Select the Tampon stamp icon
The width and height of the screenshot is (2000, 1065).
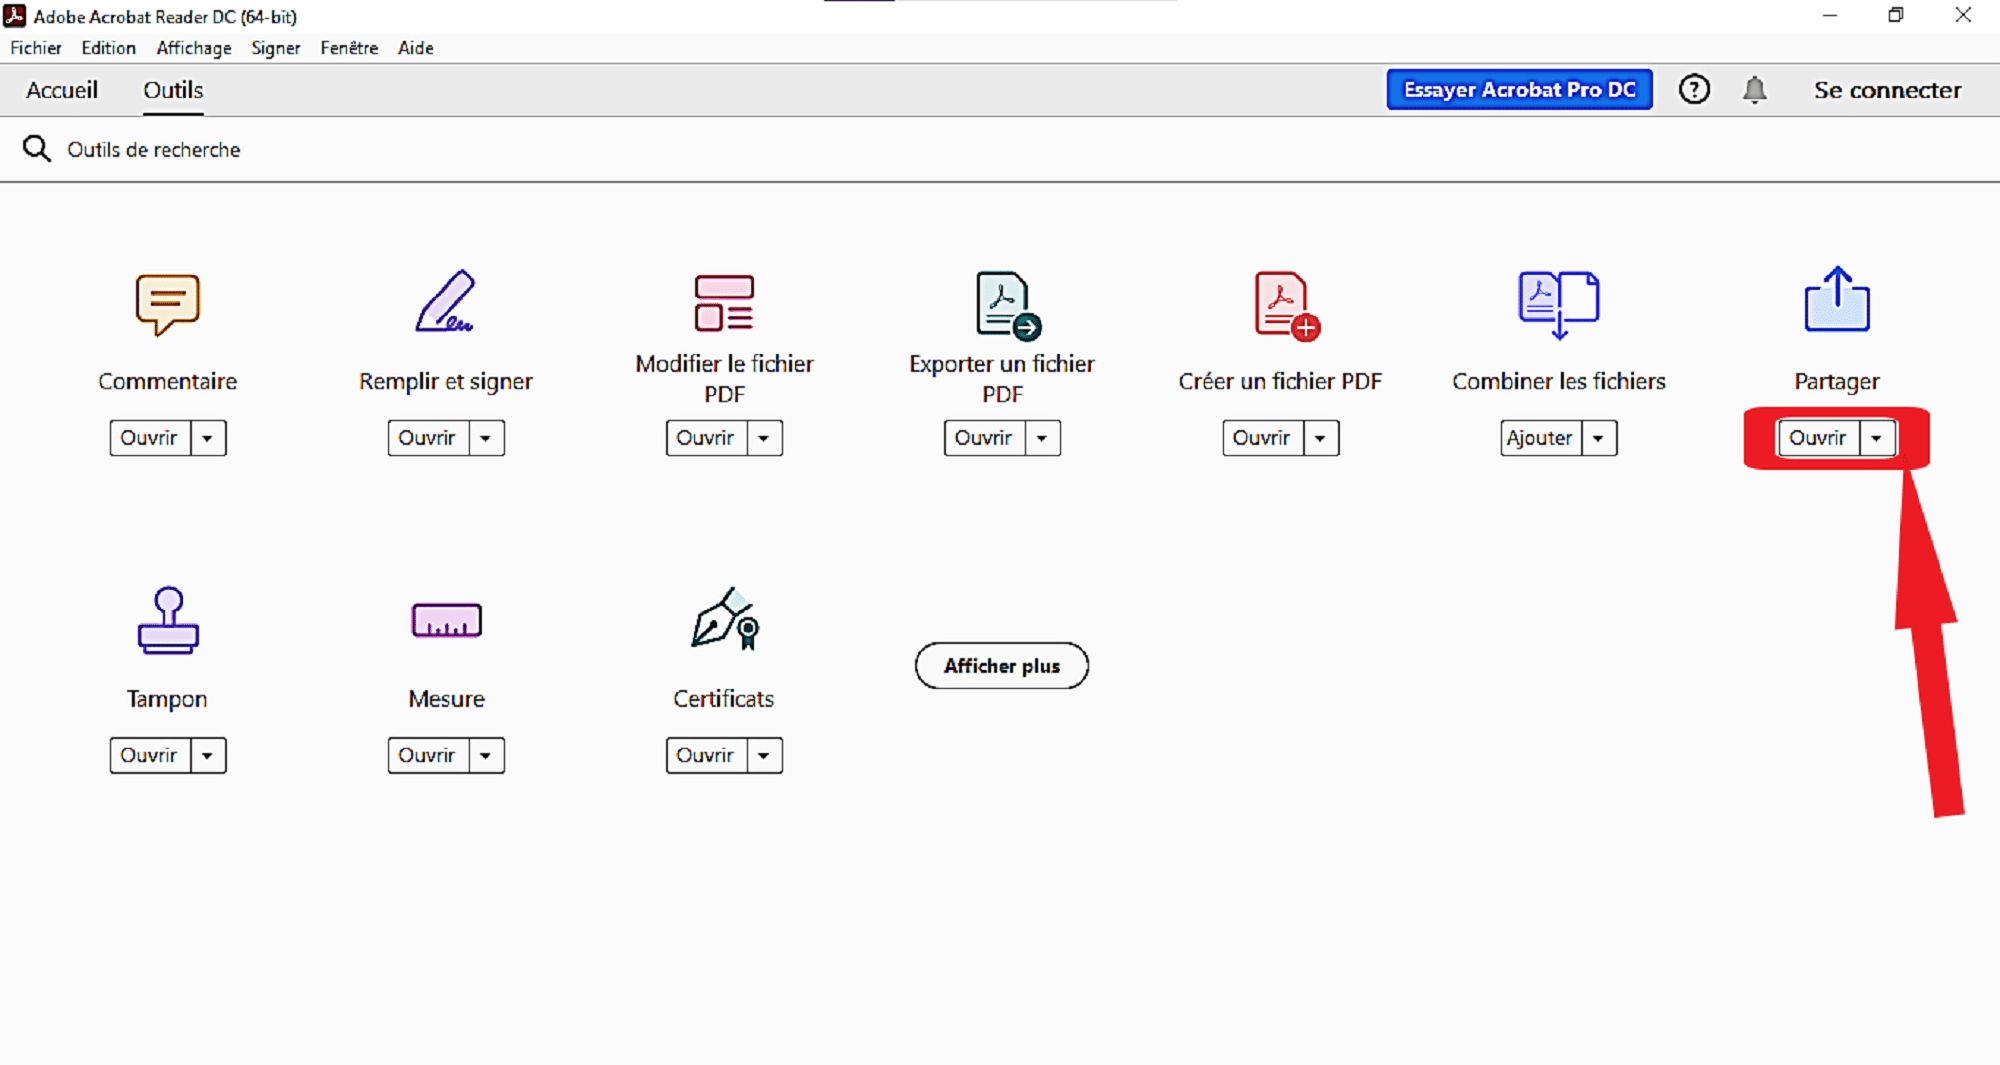(168, 621)
